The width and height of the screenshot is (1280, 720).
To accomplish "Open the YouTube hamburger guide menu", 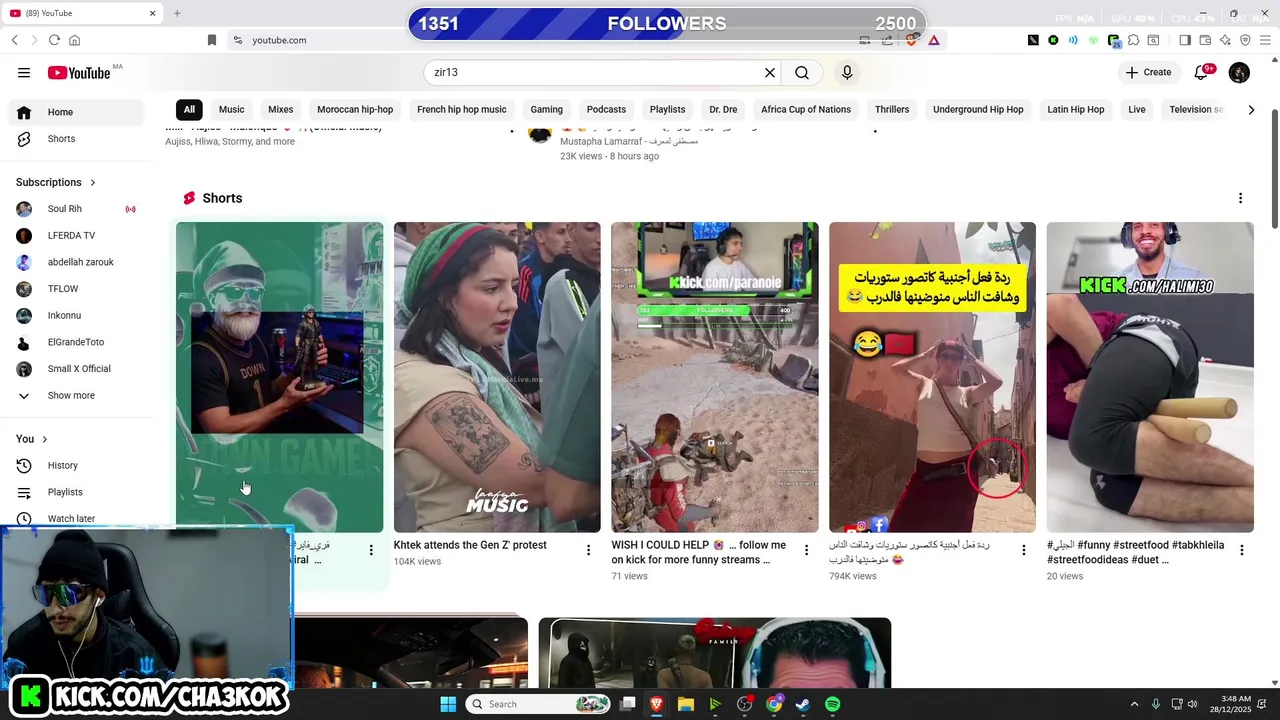I will [x=24, y=72].
